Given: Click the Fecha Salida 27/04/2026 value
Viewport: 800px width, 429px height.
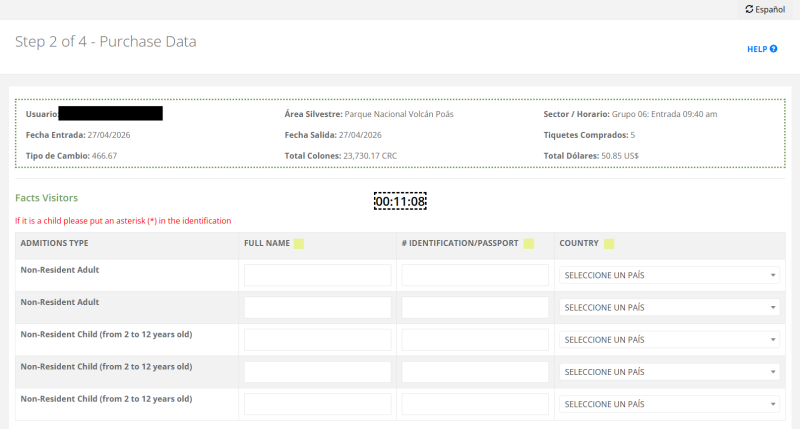Looking at the screenshot, I should point(360,135).
